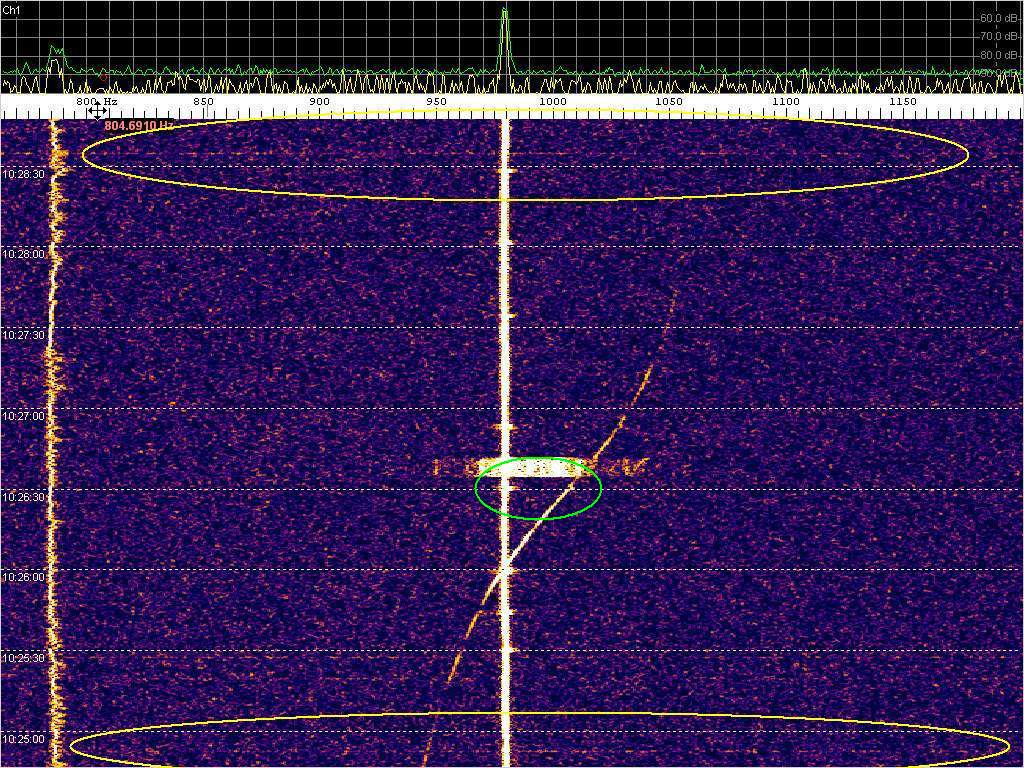Click the tall spectrum peak near 980 Hz
This screenshot has height=768, width=1024.
(x=505, y=30)
